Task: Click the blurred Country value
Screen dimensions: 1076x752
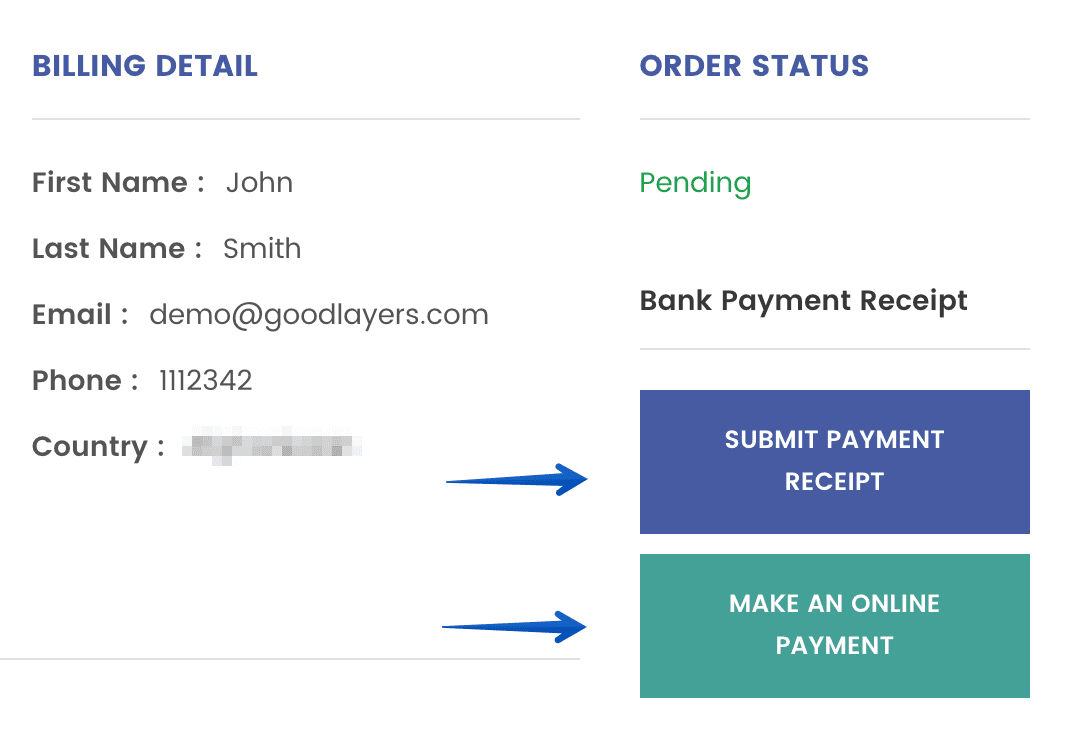Action: tap(271, 445)
